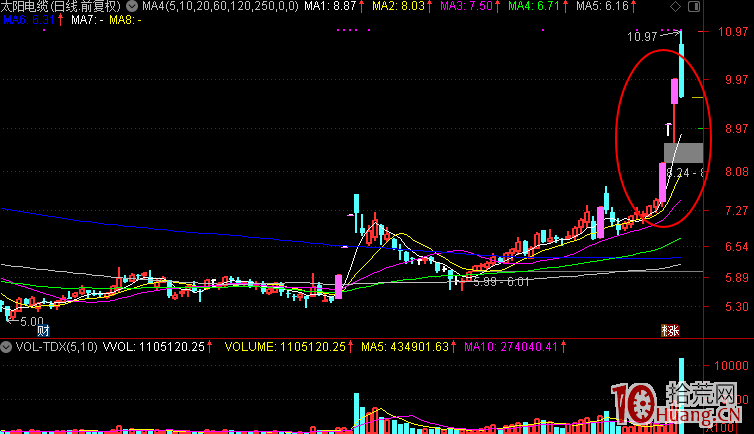Click the diamond icon at top right

pos(676,6)
